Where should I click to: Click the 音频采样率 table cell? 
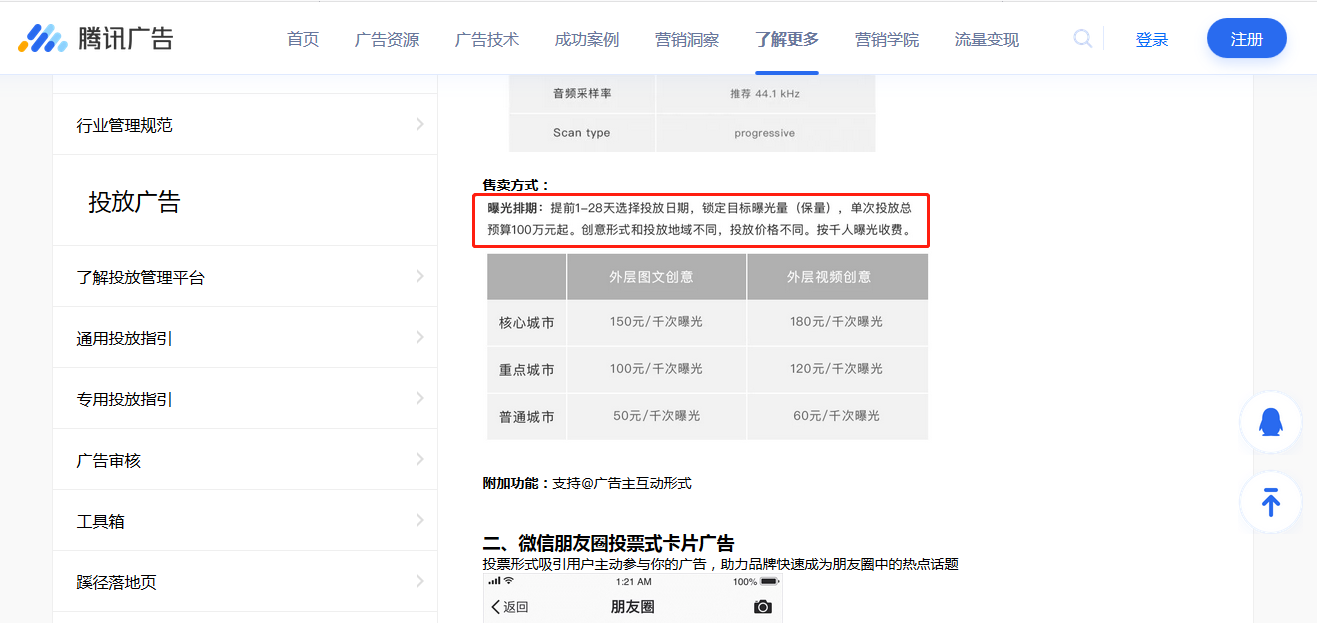click(x=582, y=93)
